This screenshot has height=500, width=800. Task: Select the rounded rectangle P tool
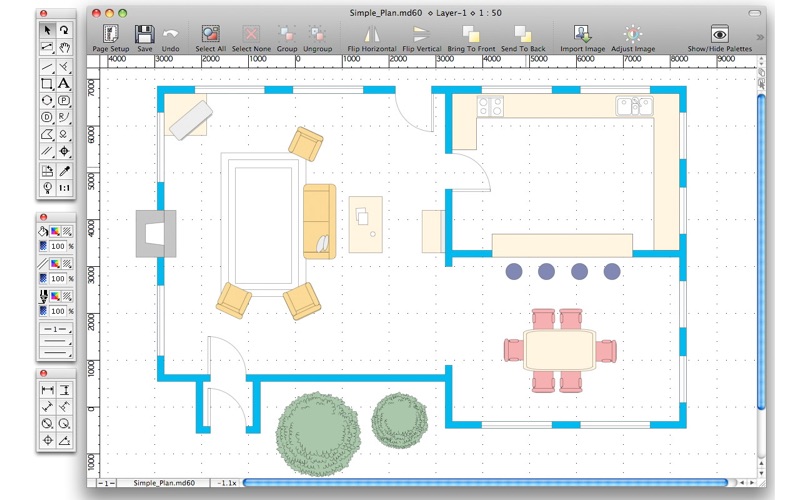[x=64, y=101]
